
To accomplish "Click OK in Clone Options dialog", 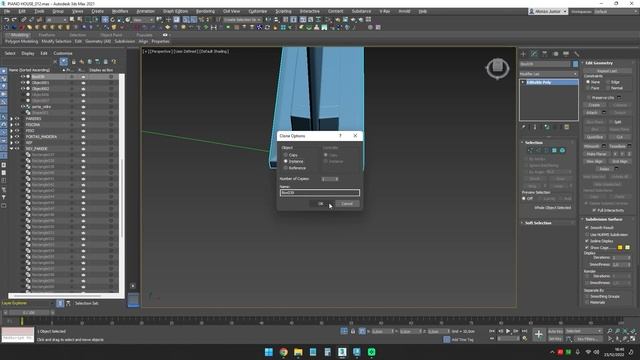I will click(320, 204).
